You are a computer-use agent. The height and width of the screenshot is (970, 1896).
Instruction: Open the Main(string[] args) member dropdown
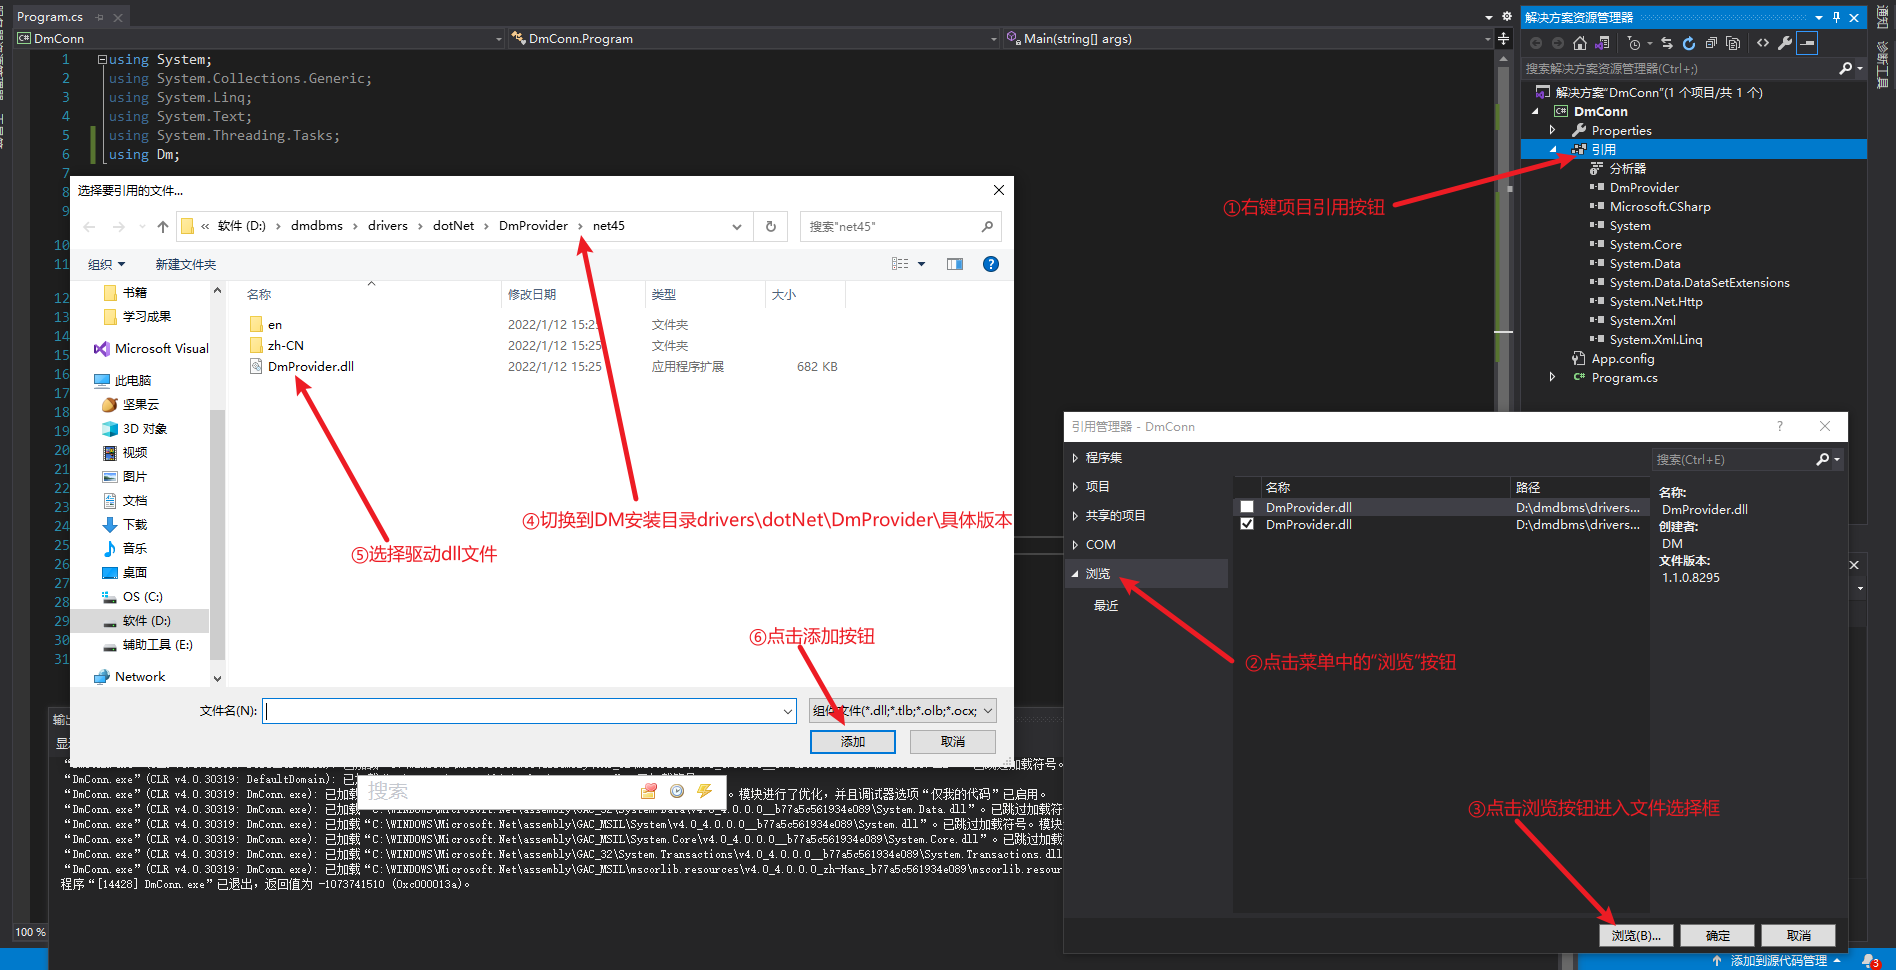pyautogui.click(x=1488, y=39)
